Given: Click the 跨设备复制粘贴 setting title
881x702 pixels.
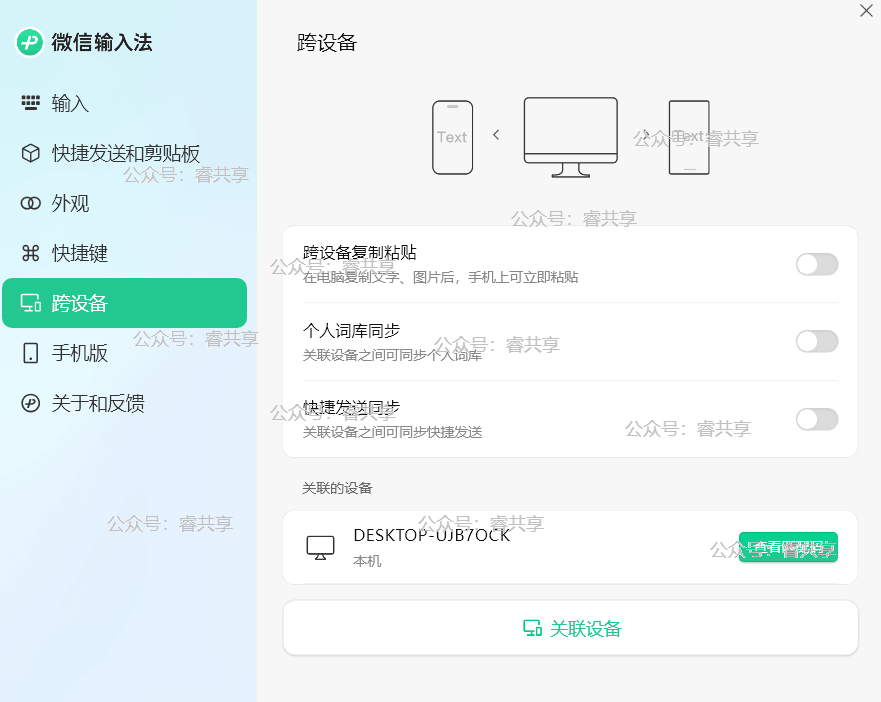Looking at the screenshot, I should [360, 253].
